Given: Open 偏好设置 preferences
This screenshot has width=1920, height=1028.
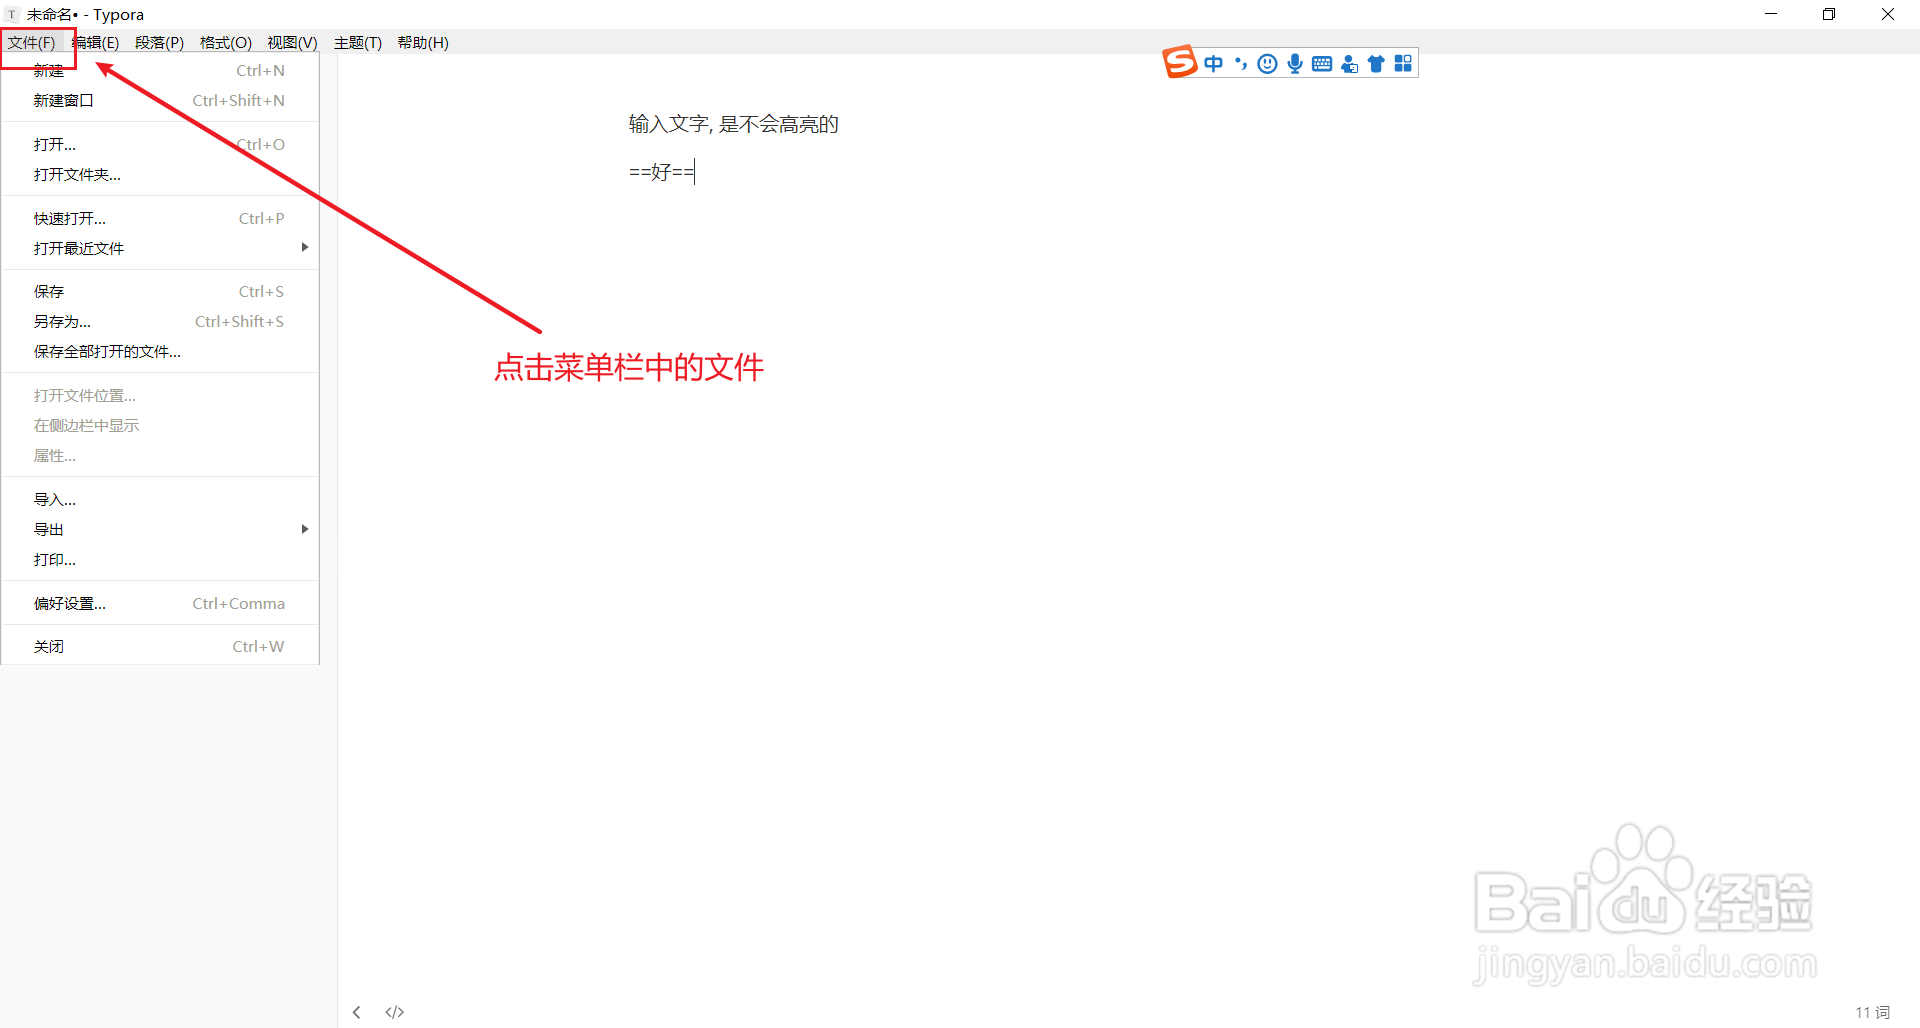Looking at the screenshot, I should pyautogui.click(x=69, y=603).
